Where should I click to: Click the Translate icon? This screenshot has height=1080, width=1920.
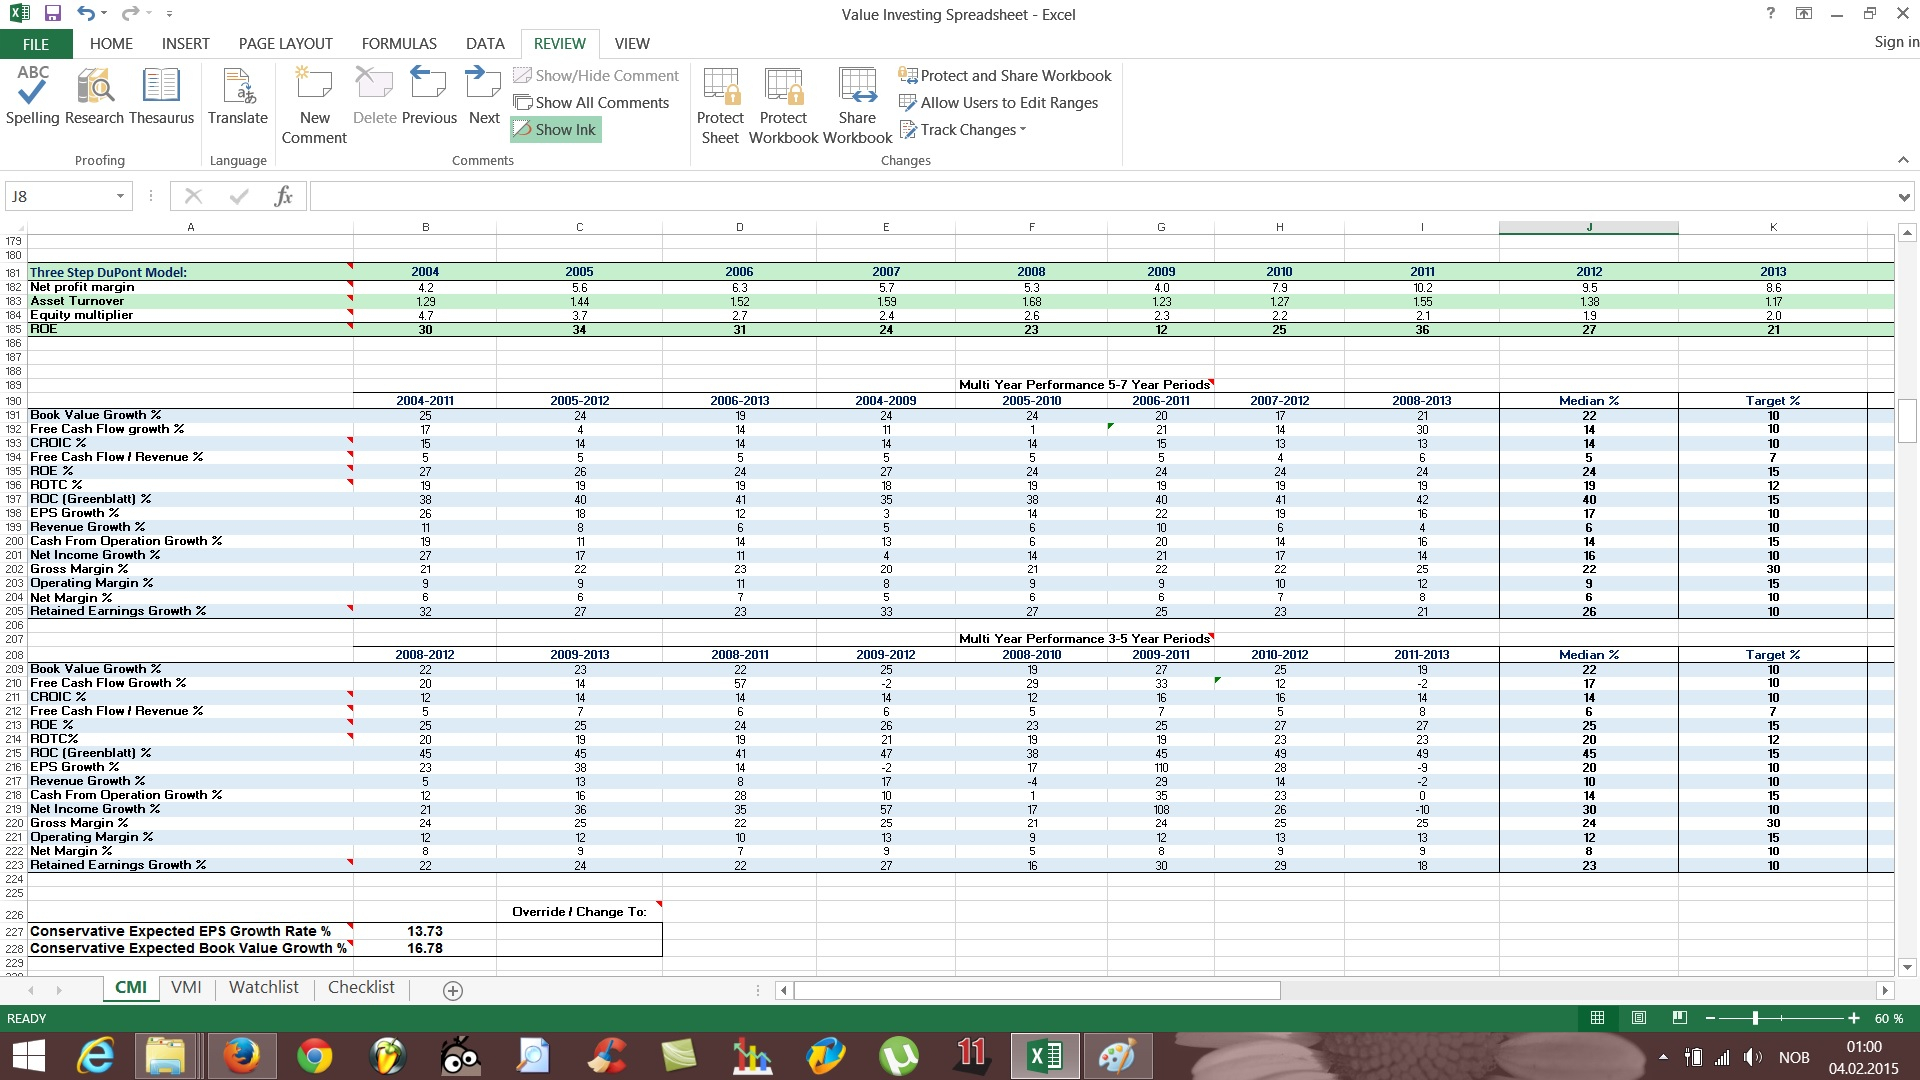click(x=238, y=97)
